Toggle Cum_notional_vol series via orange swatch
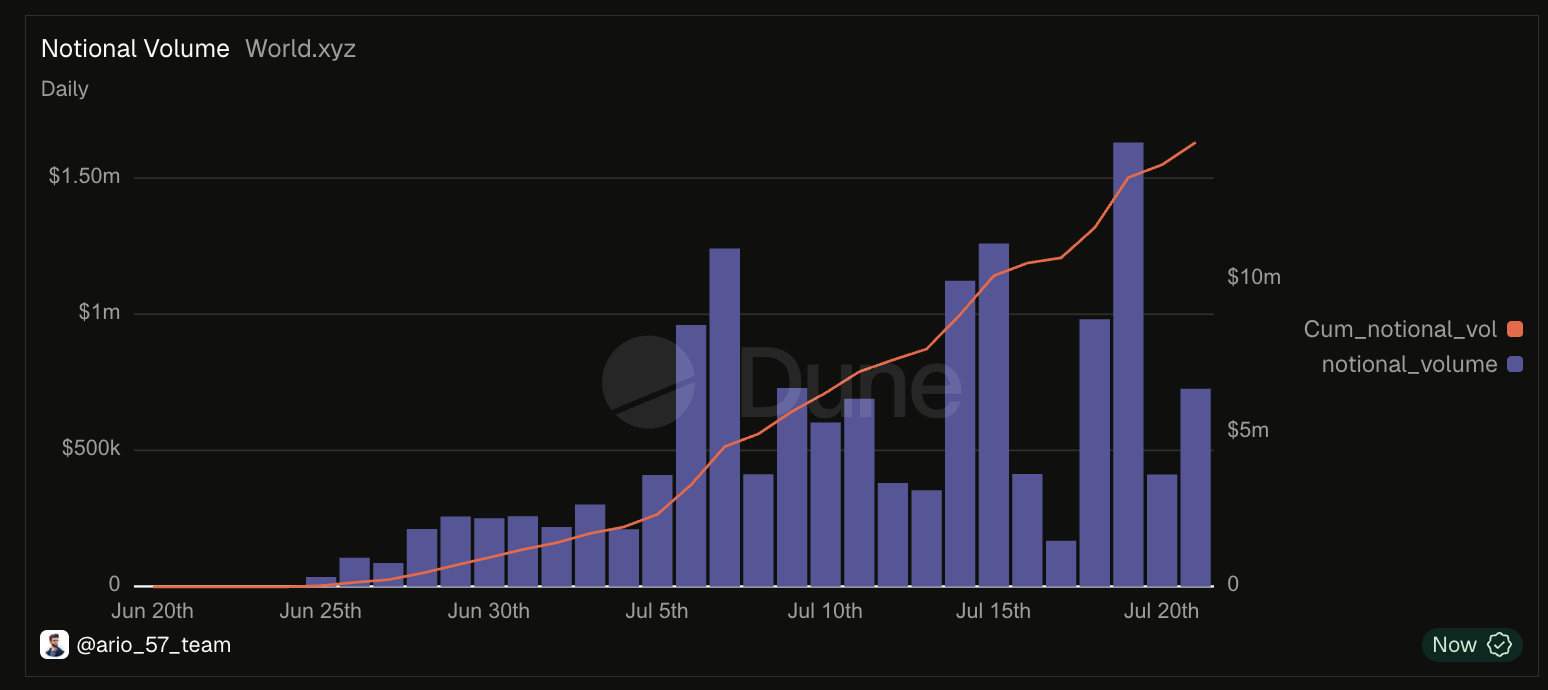Image resolution: width=1548 pixels, height=690 pixels. (1514, 330)
